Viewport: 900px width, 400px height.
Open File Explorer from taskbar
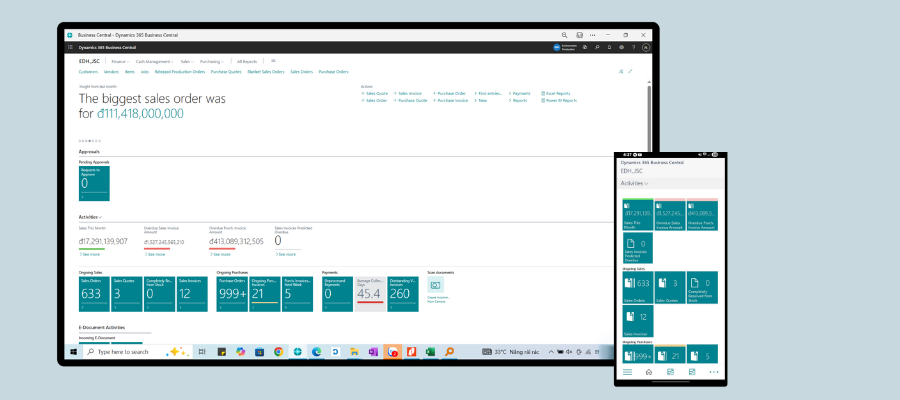354,352
